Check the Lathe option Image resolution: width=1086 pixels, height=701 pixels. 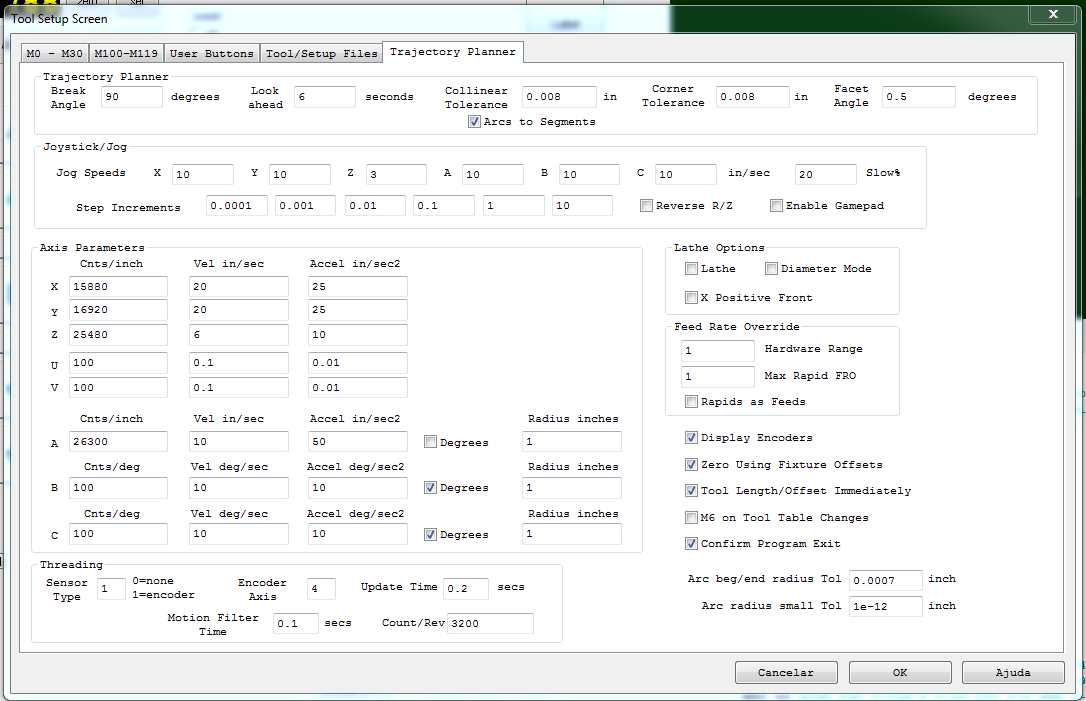tap(692, 269)
